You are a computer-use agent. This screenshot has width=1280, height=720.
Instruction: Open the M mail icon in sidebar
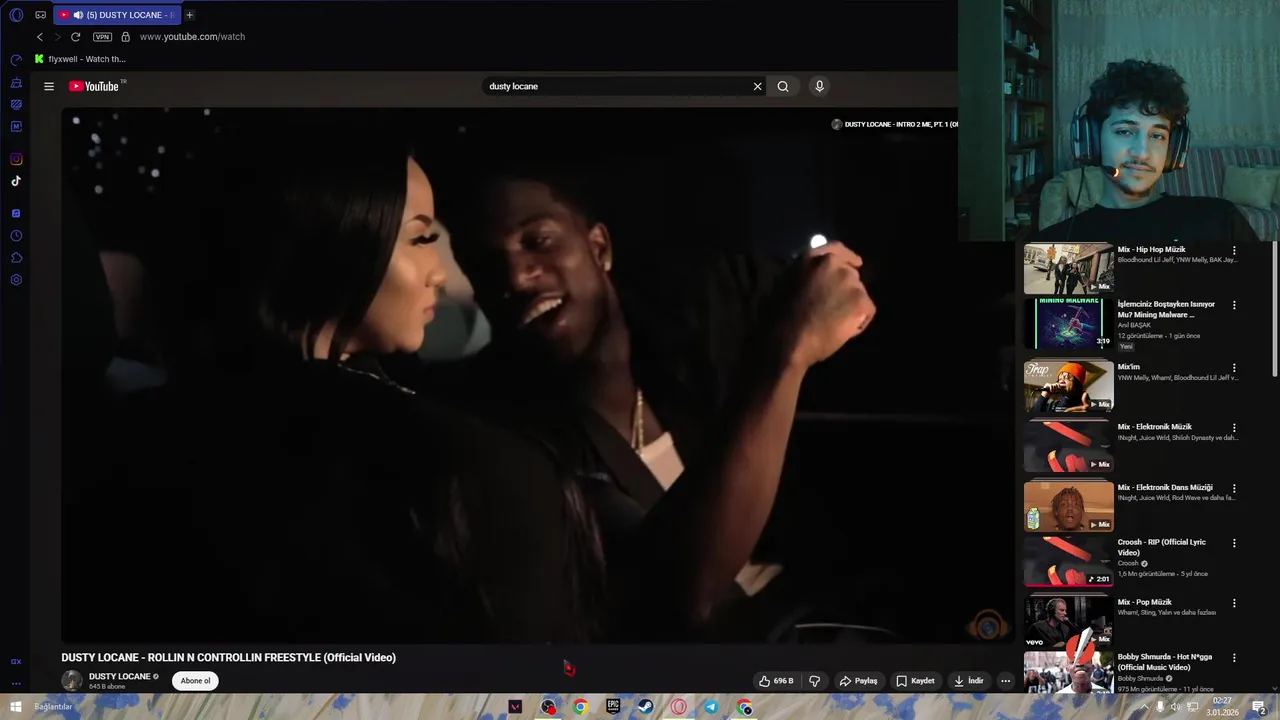point(16,127)
